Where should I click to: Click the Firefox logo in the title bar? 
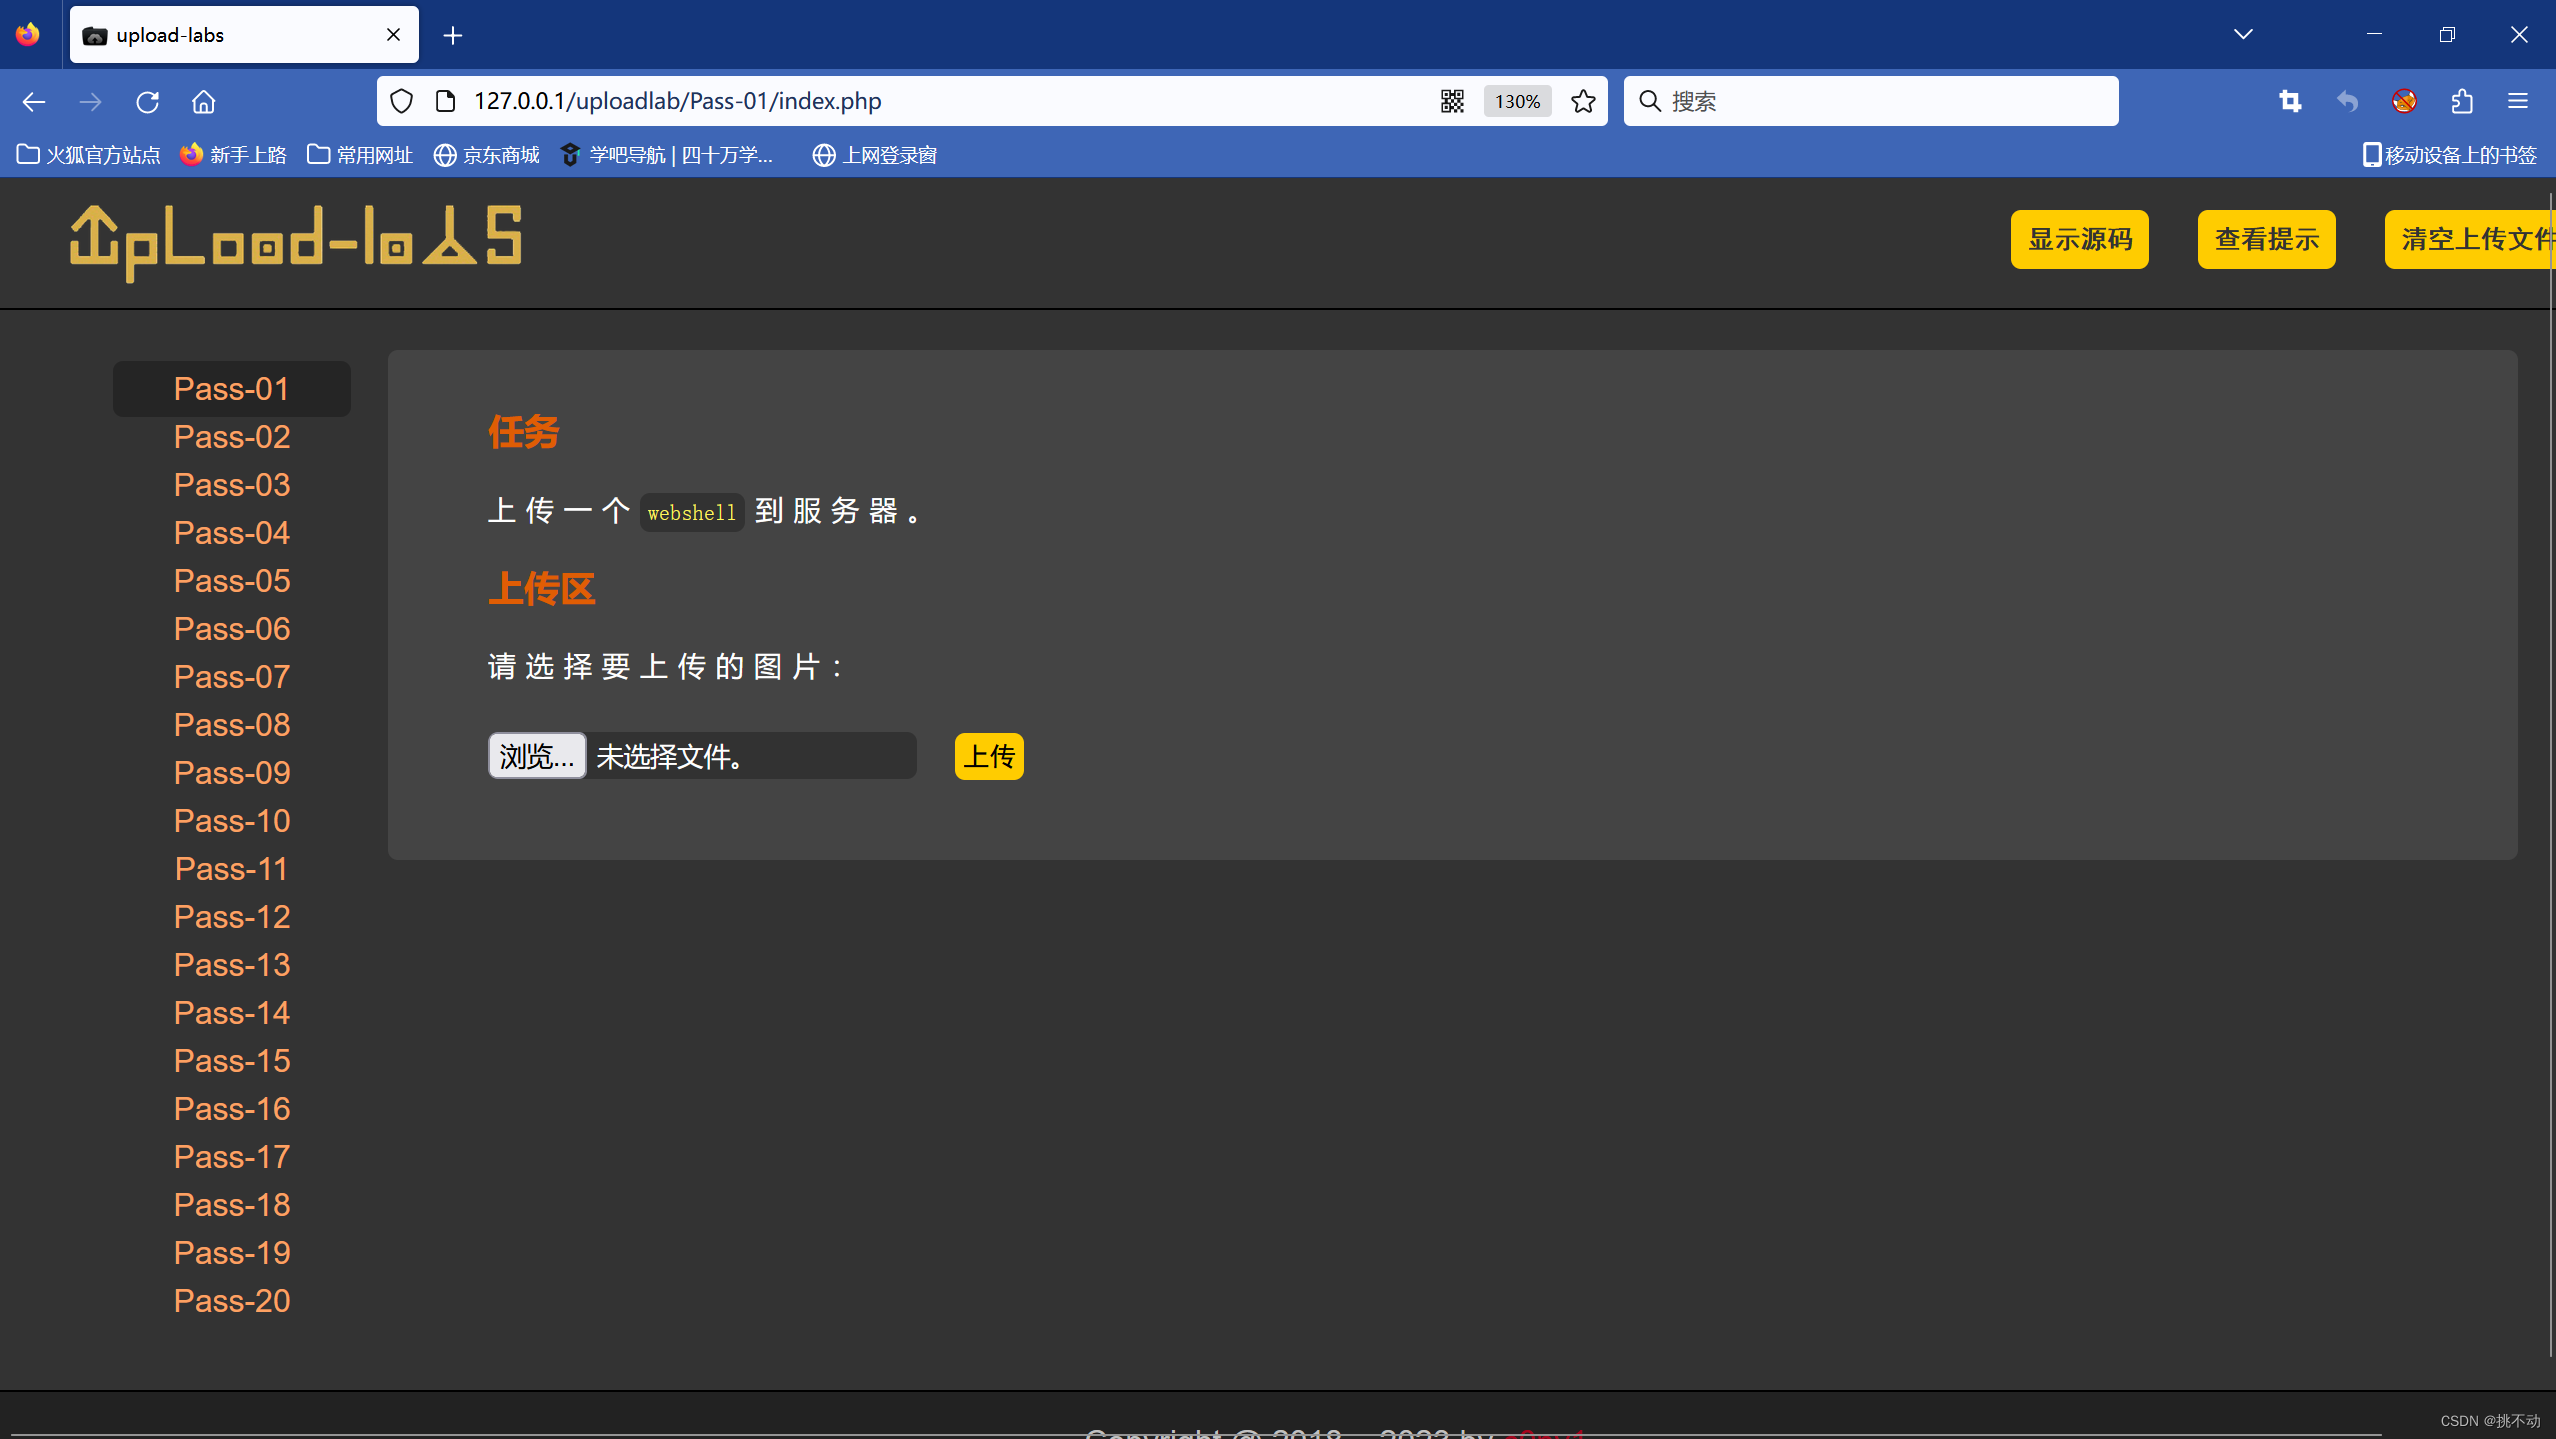[x=28, y=34]
